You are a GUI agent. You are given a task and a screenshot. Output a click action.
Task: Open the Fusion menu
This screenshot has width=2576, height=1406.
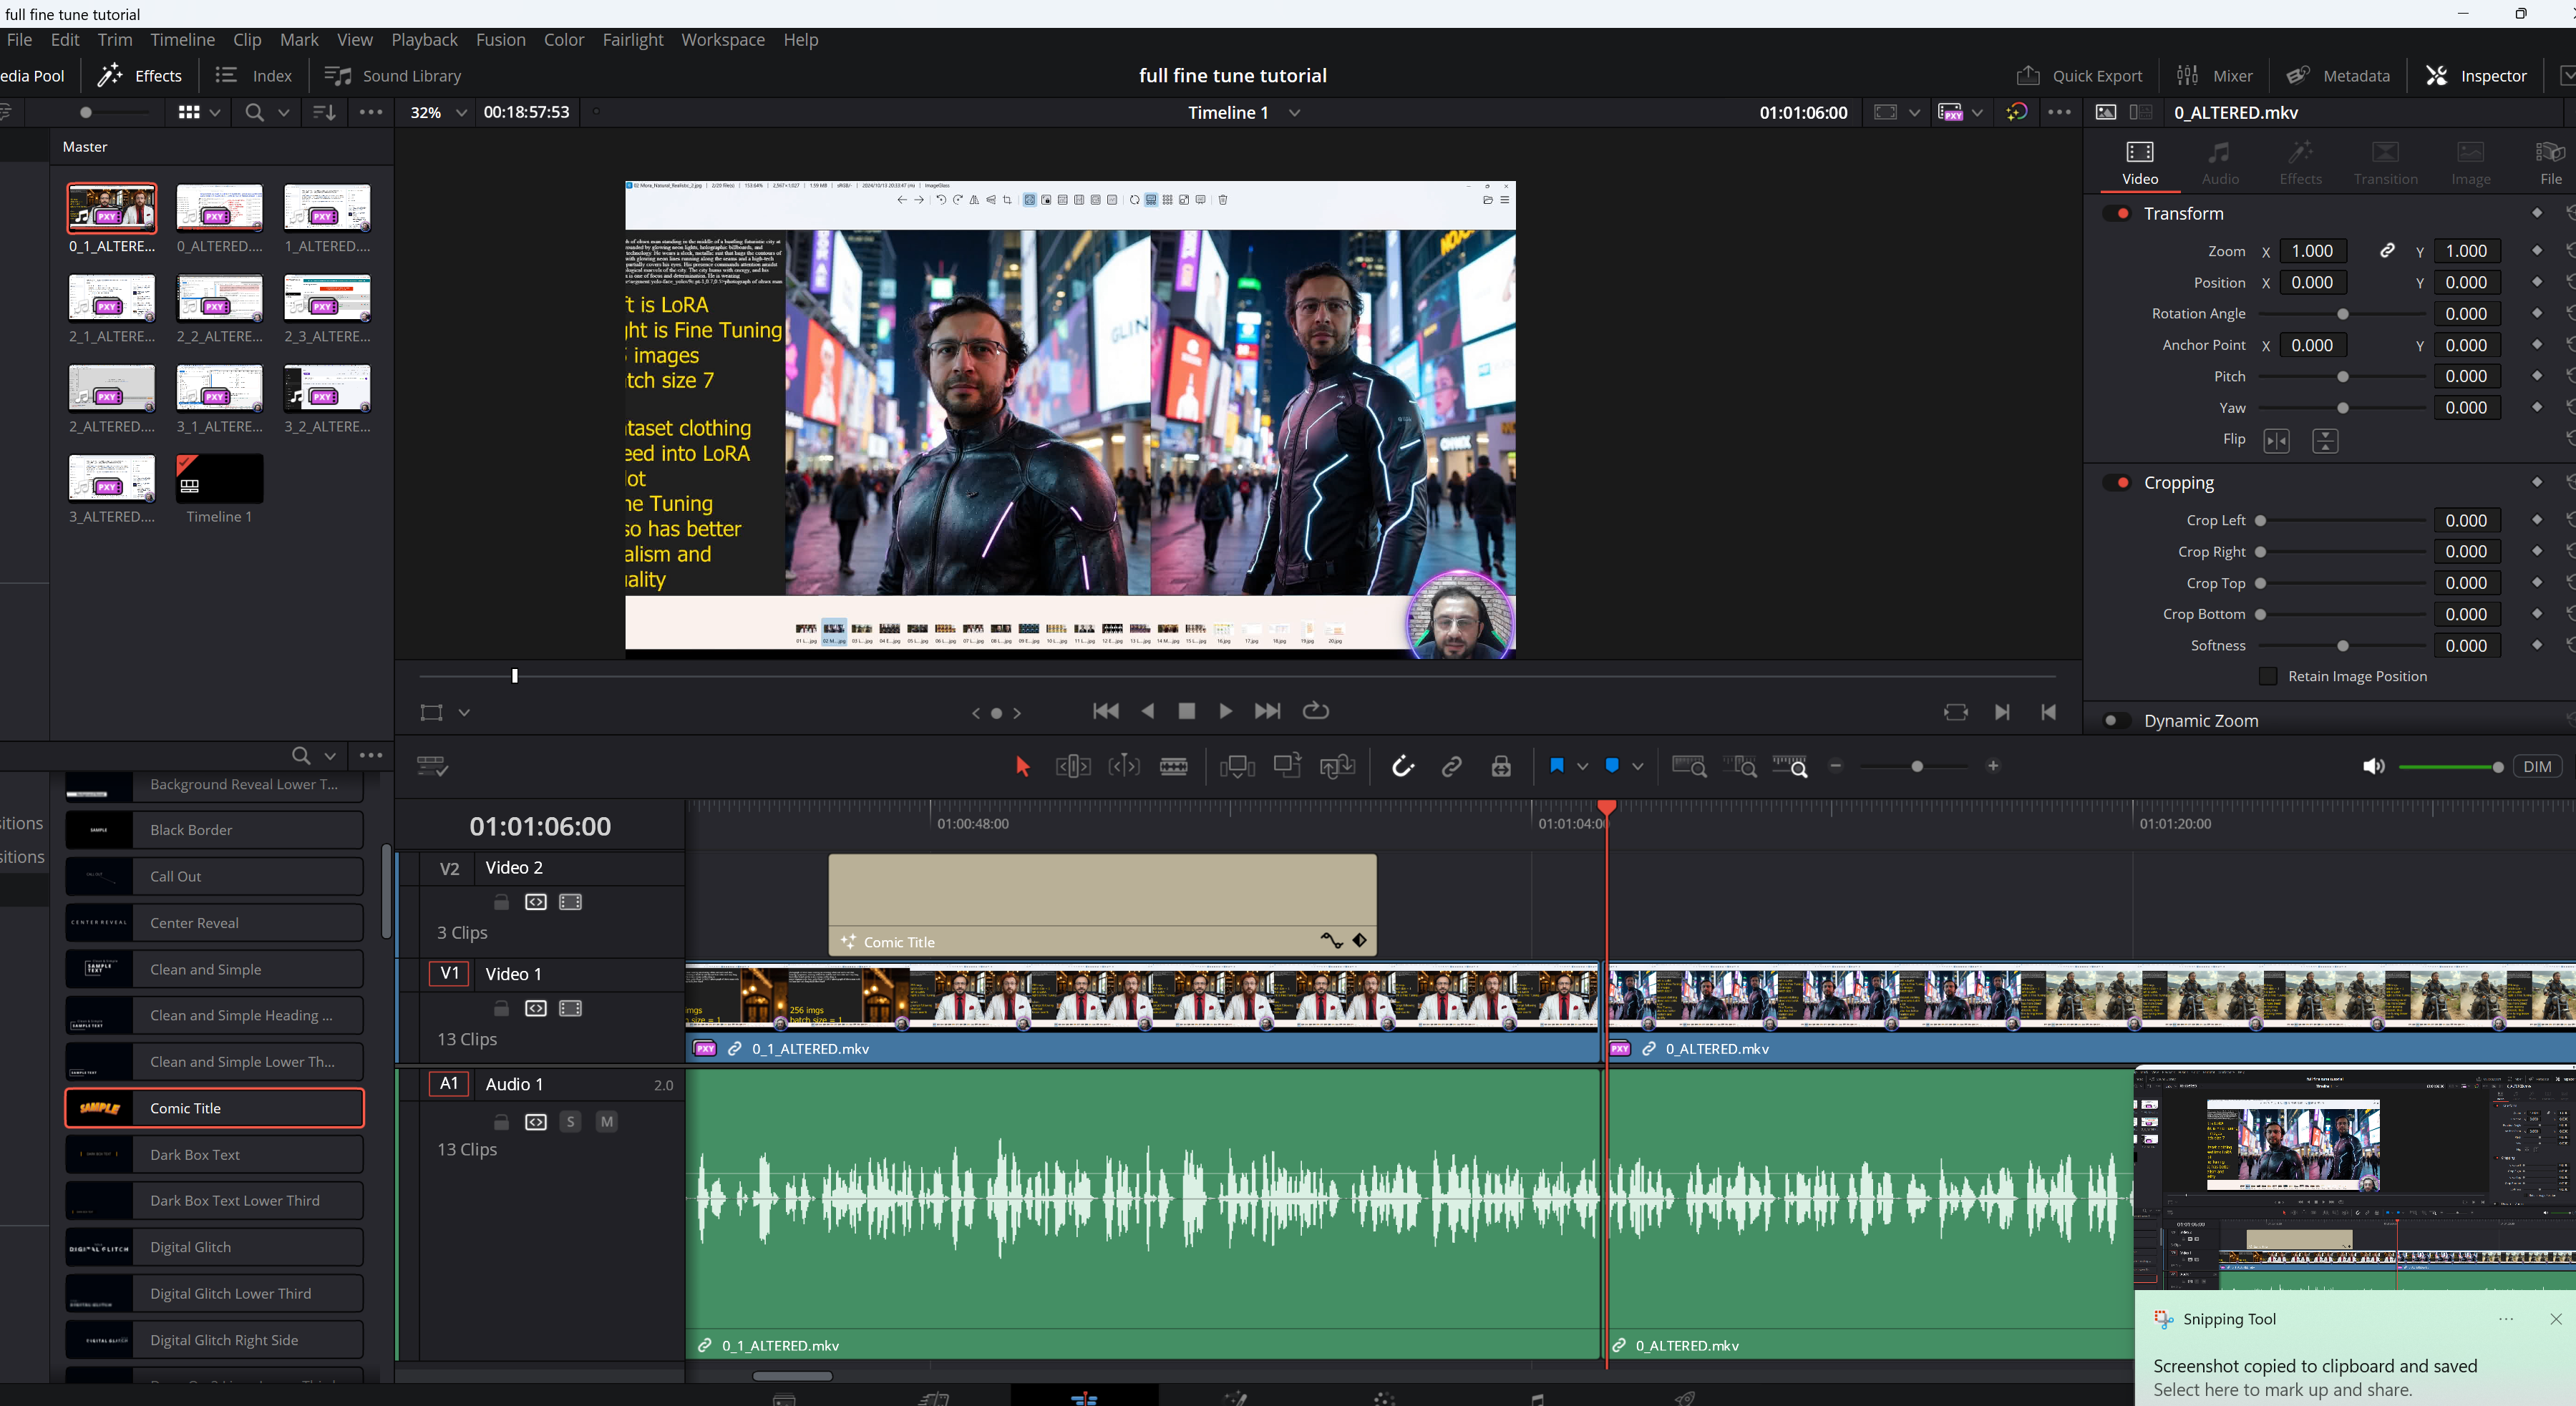(x=500, y=40)
